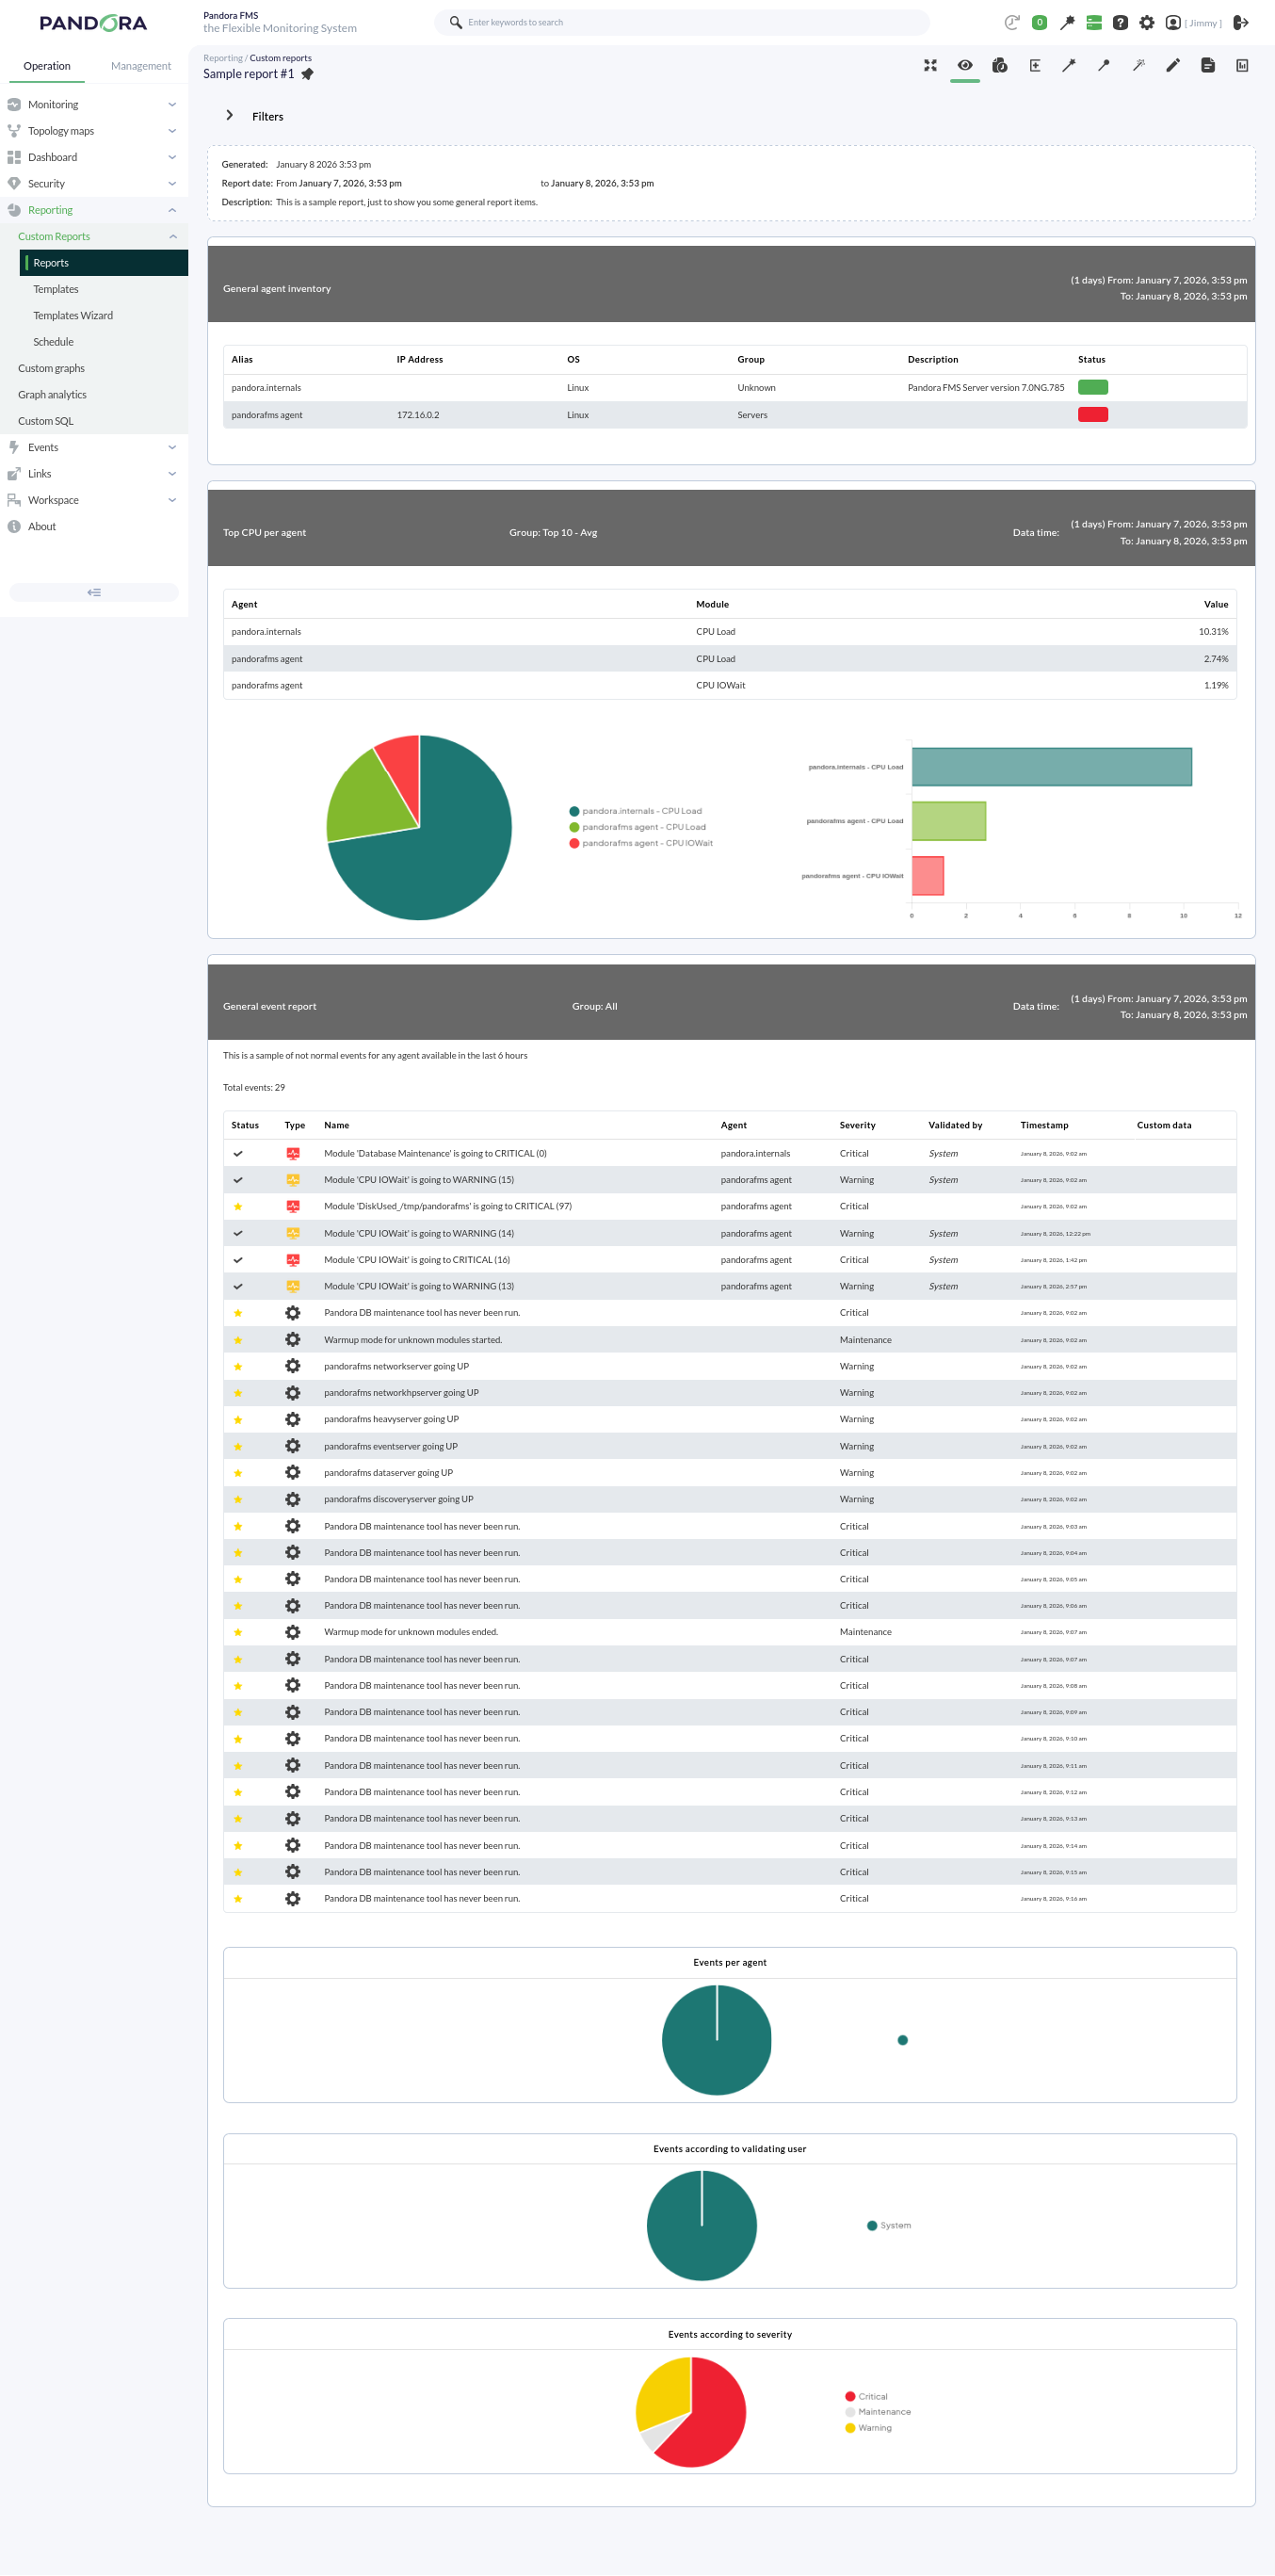The image size is (1275, 2576).
Task: Click the auto-refresh clock icon
Action: [x=1012, y=22]
